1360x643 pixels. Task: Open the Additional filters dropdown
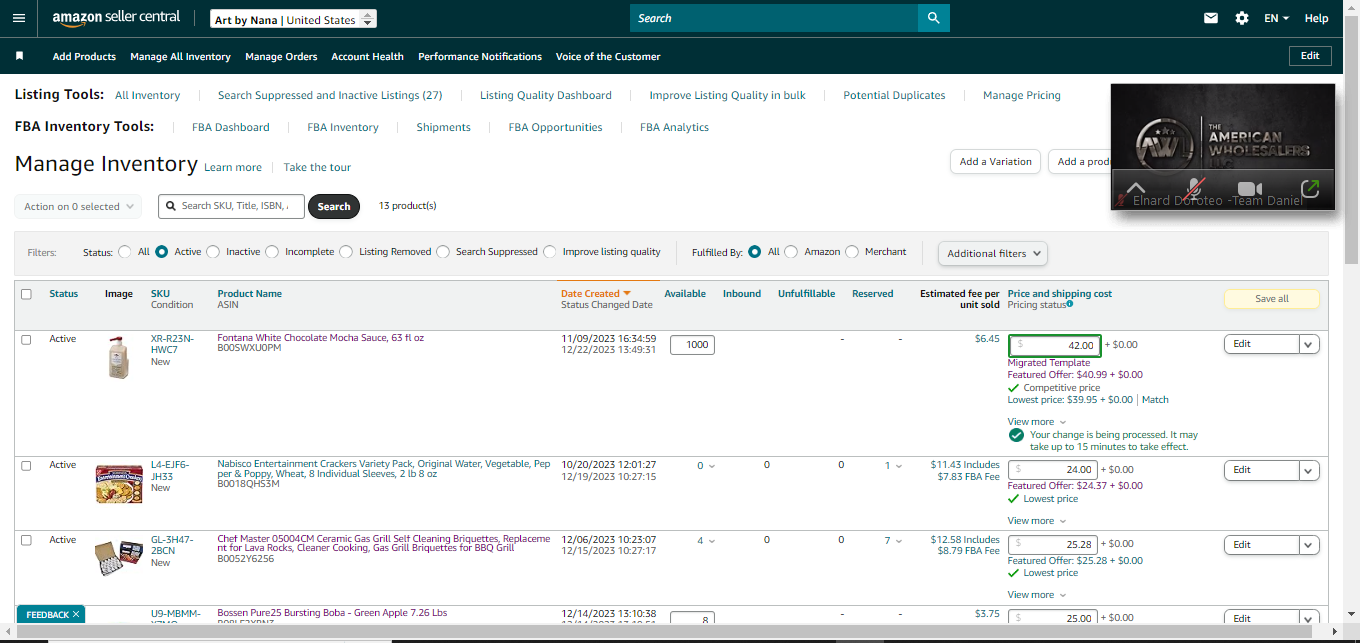pyautogui.click(x=992, y=253)
